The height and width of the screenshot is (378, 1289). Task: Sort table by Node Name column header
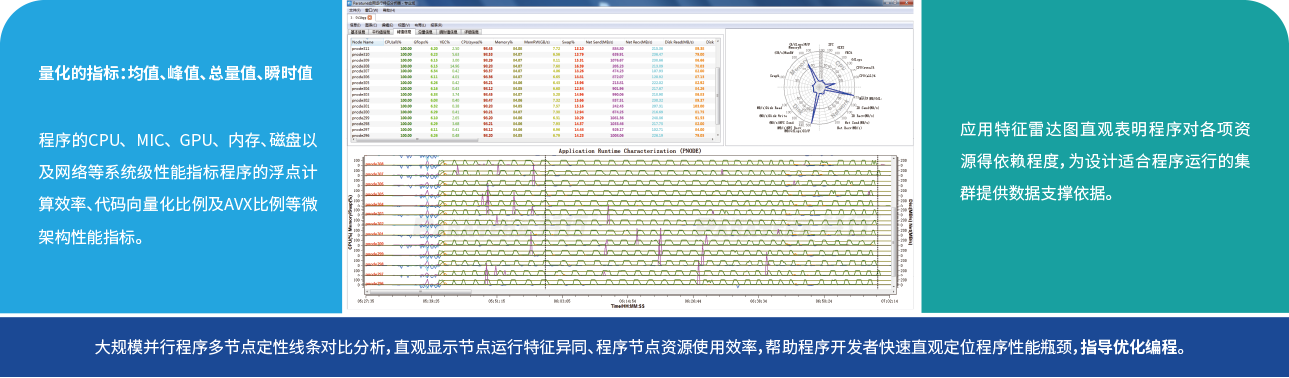pos(367,42)
